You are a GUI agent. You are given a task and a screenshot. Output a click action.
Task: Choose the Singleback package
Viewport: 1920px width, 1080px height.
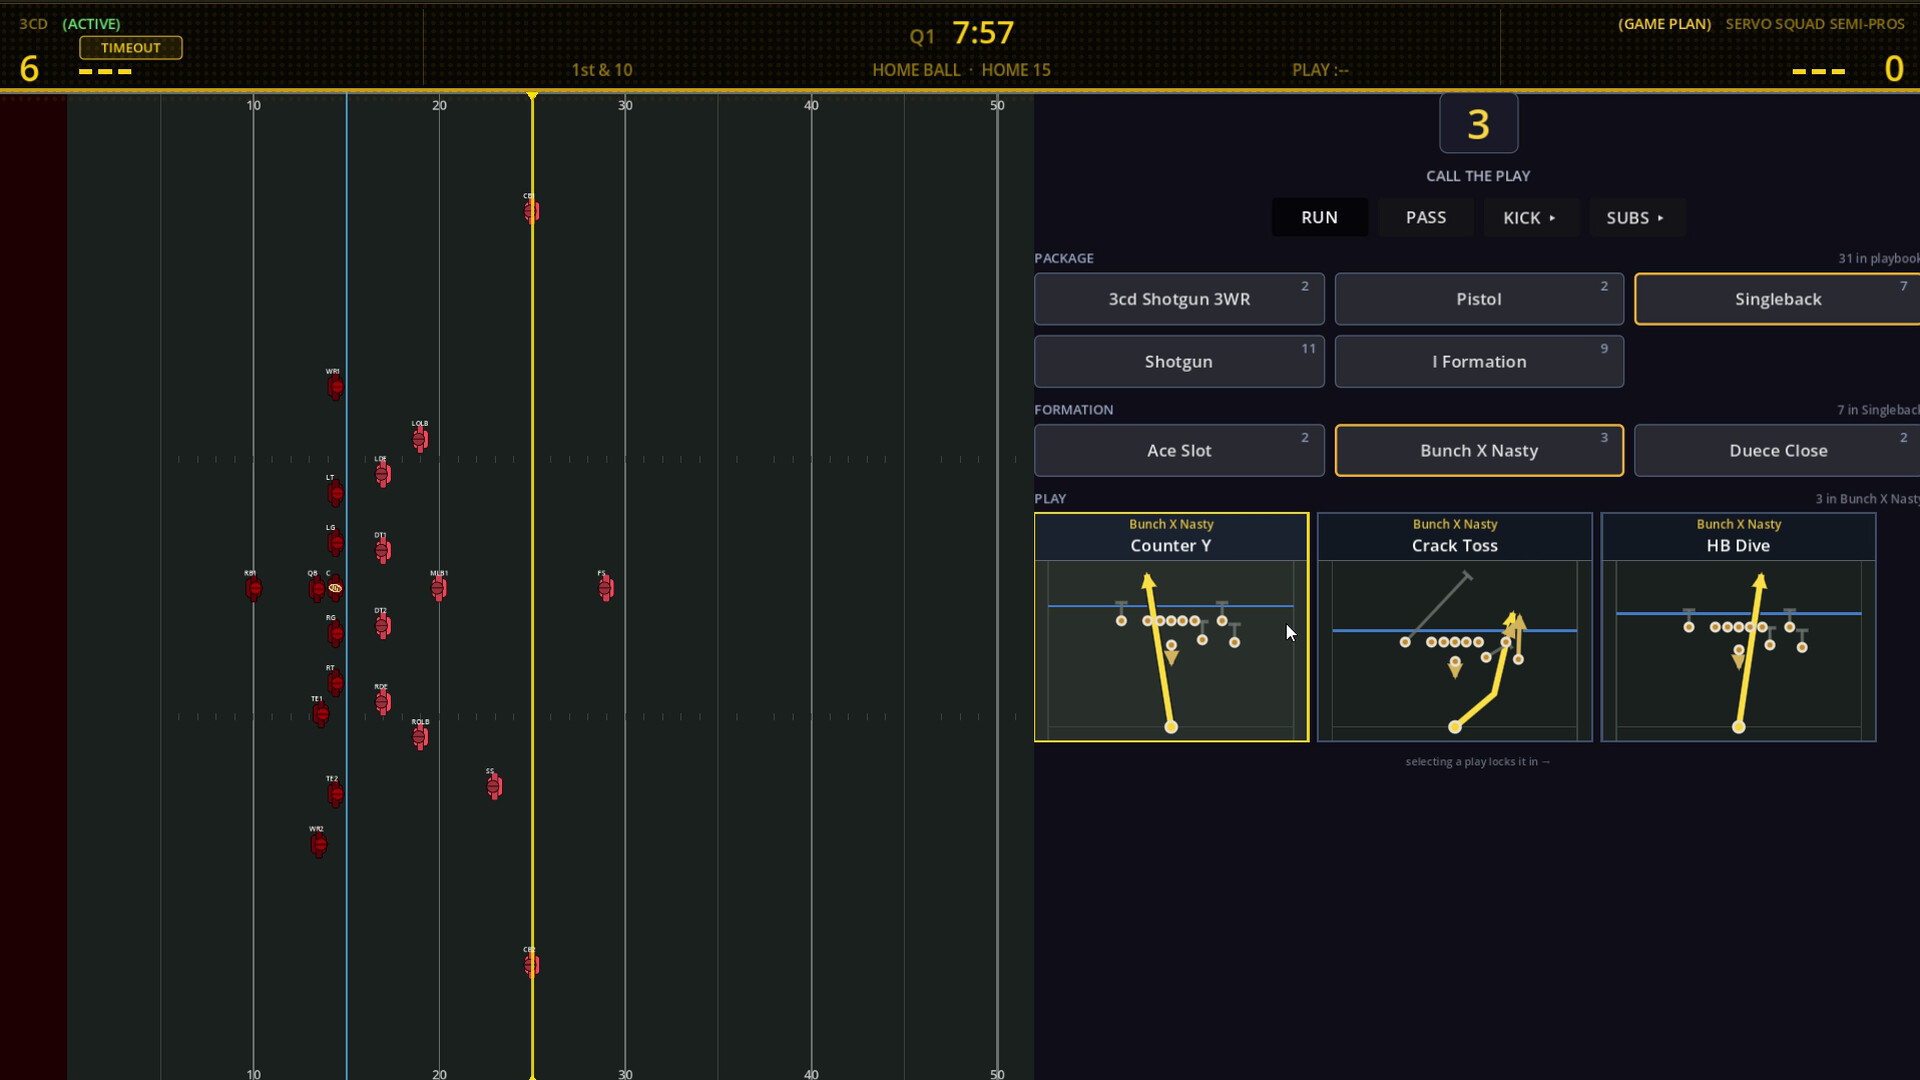coord(1777,299)
